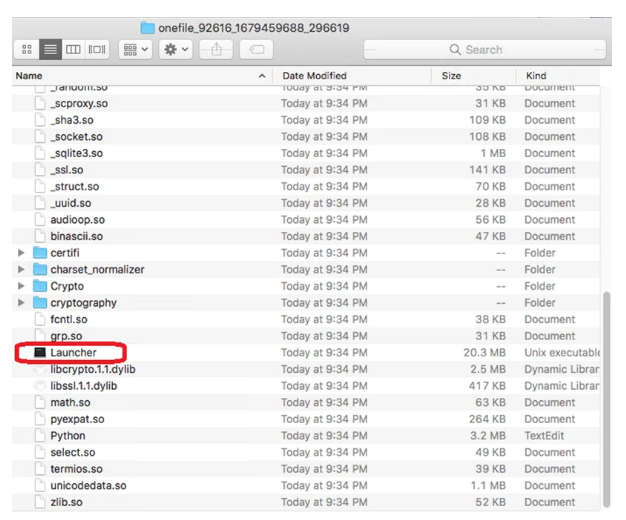Click the 417 KB size value
Viewport: 626px width, 520px height.
pos(487,386)
